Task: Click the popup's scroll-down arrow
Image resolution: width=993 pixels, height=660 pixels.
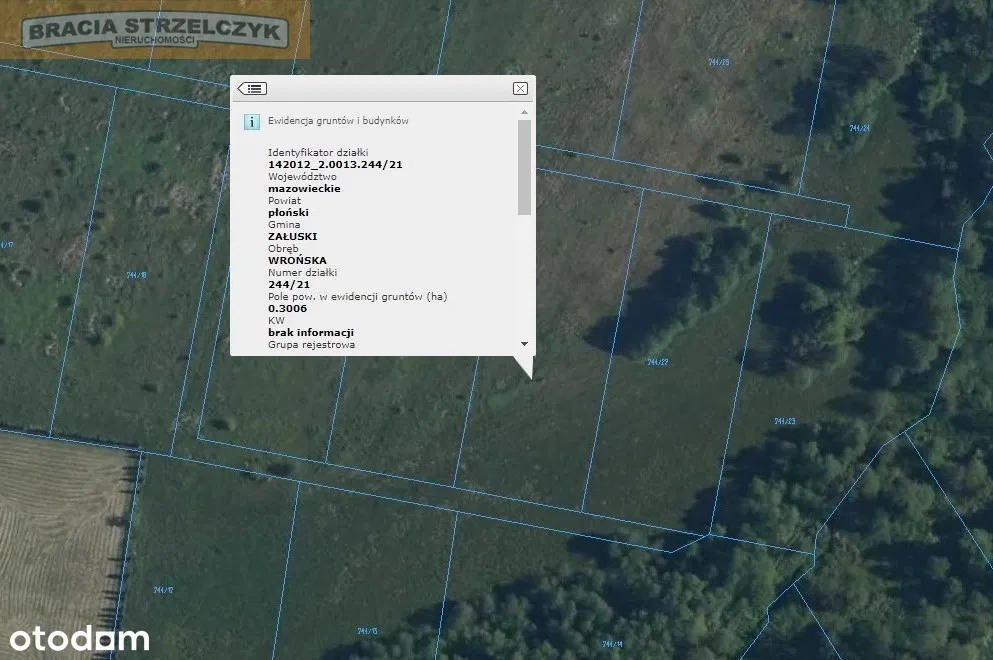Action: pos(524,344)
